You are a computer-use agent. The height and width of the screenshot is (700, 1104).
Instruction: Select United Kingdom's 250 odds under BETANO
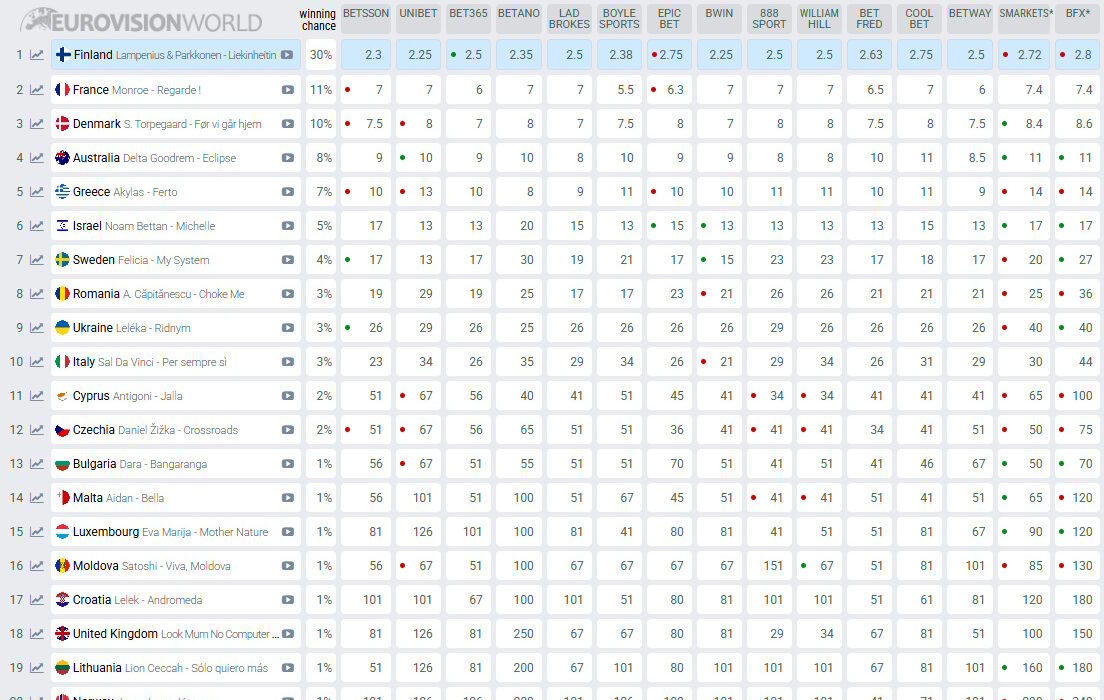coord(520,634)
